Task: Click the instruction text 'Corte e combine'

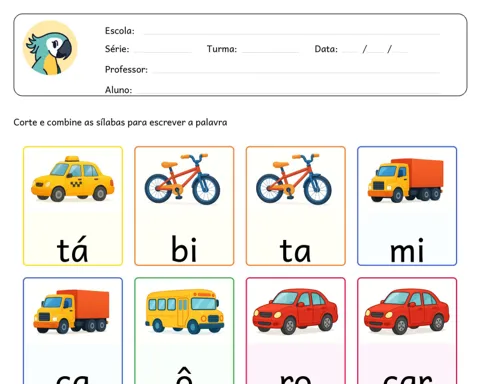Action: [x=48, y=122]
